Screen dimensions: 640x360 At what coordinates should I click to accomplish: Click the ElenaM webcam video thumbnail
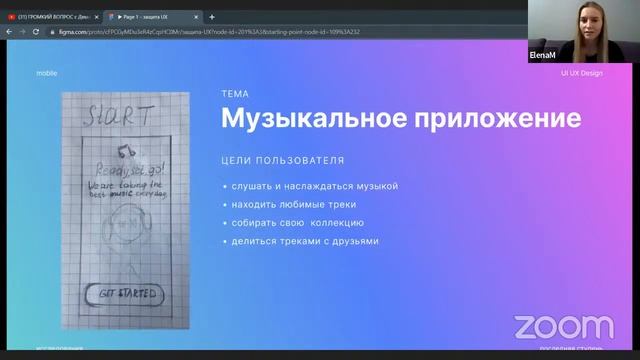tap(584, 31)
